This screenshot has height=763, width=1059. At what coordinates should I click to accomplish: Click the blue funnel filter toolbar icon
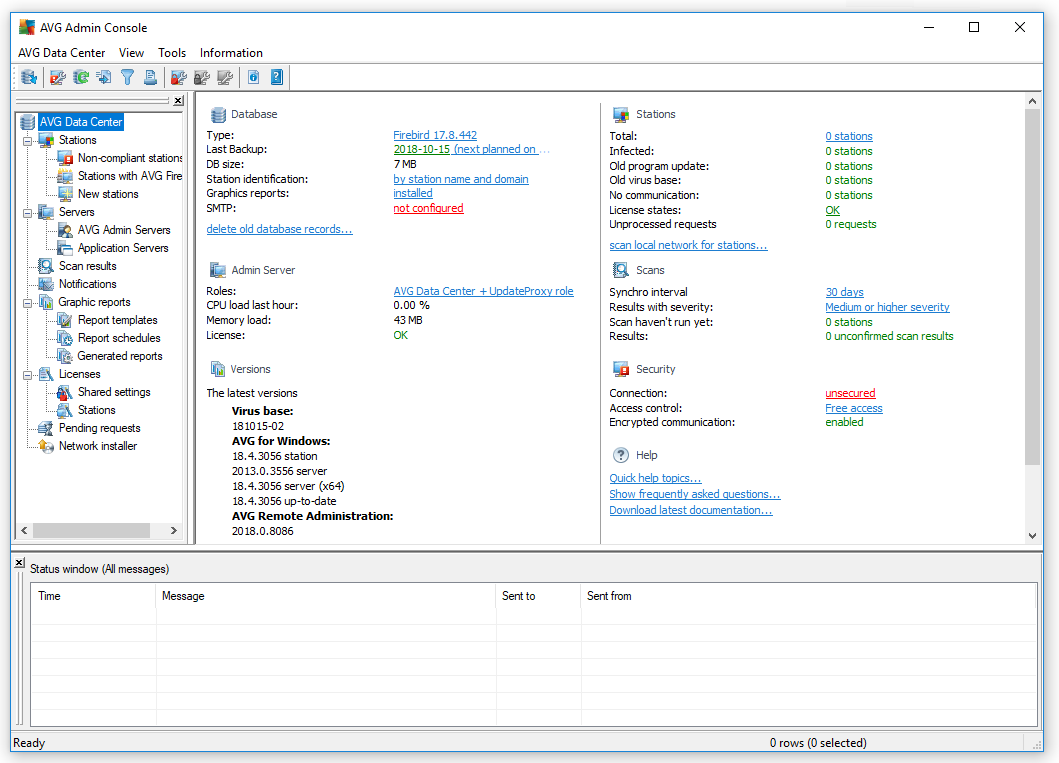[x=127, y=78]
